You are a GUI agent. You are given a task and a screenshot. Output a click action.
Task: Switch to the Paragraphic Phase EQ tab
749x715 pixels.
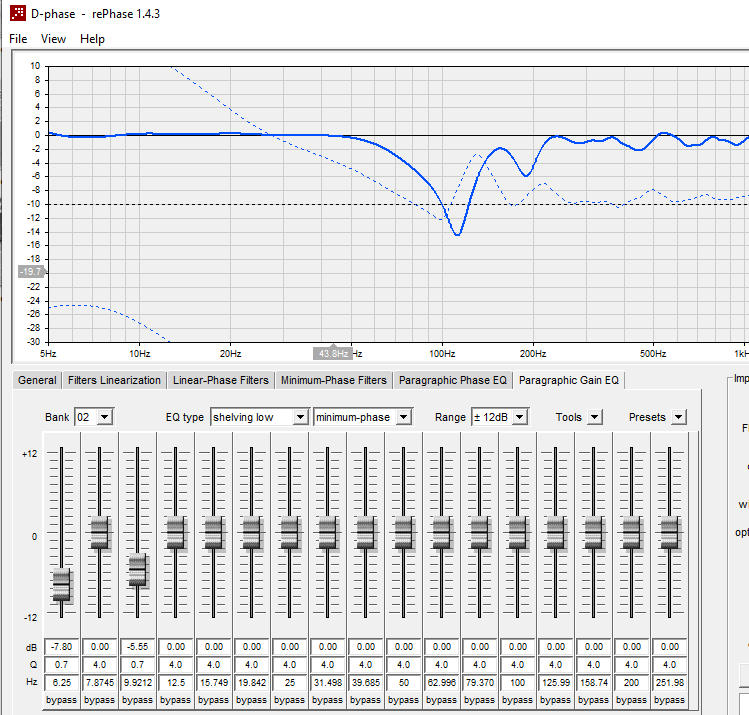[452, 380]
